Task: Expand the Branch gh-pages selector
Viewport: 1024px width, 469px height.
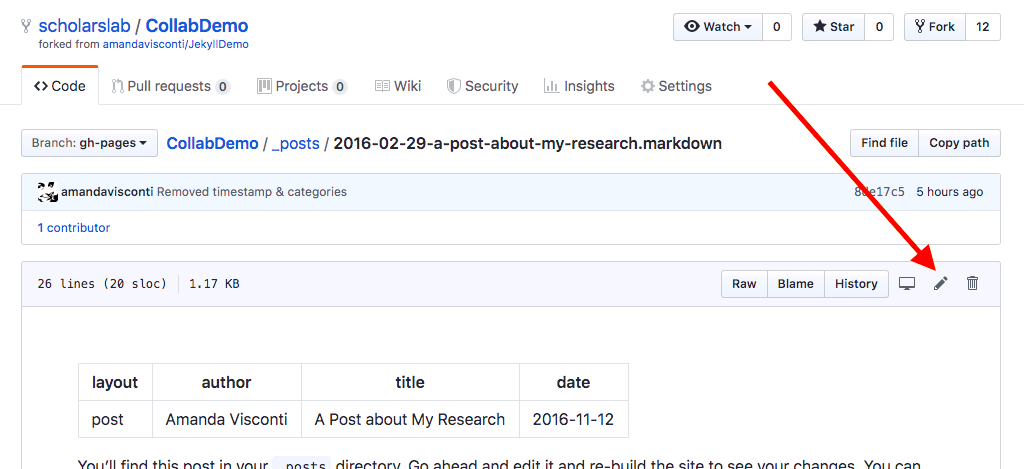Action: pos(89,143)
